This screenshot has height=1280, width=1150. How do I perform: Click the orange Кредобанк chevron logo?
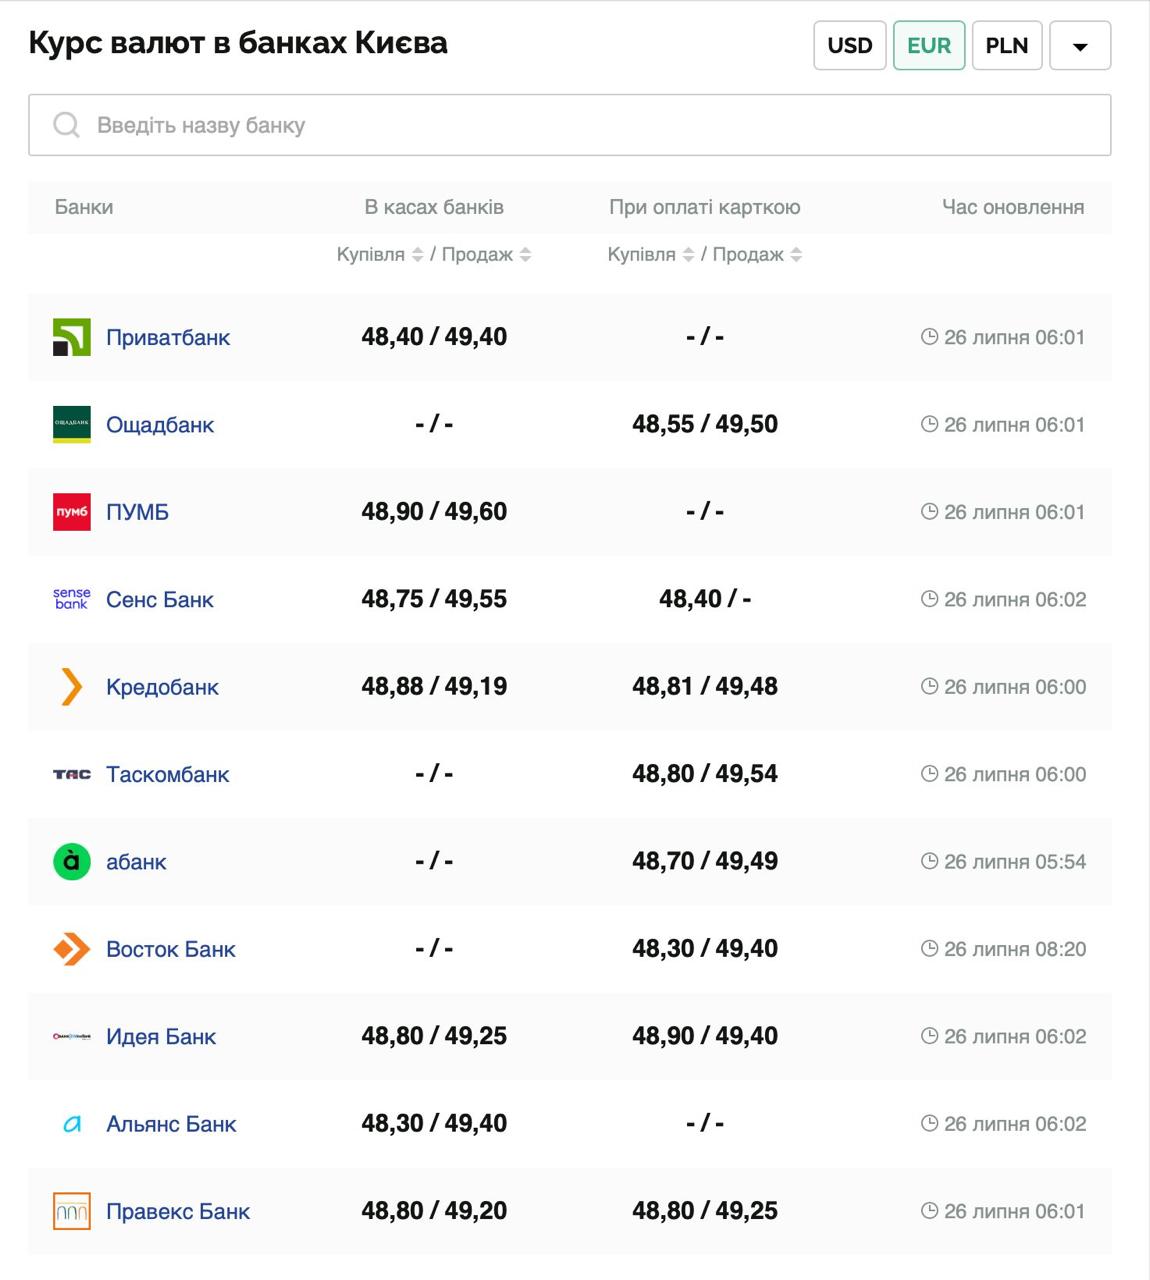tap(71, 687)
